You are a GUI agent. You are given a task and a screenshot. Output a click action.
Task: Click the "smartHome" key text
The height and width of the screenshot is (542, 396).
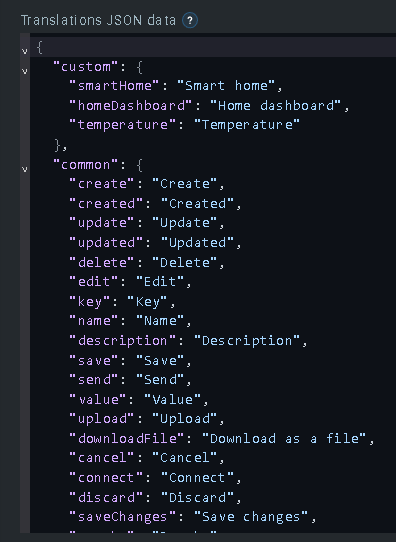[x=114, y=86]
